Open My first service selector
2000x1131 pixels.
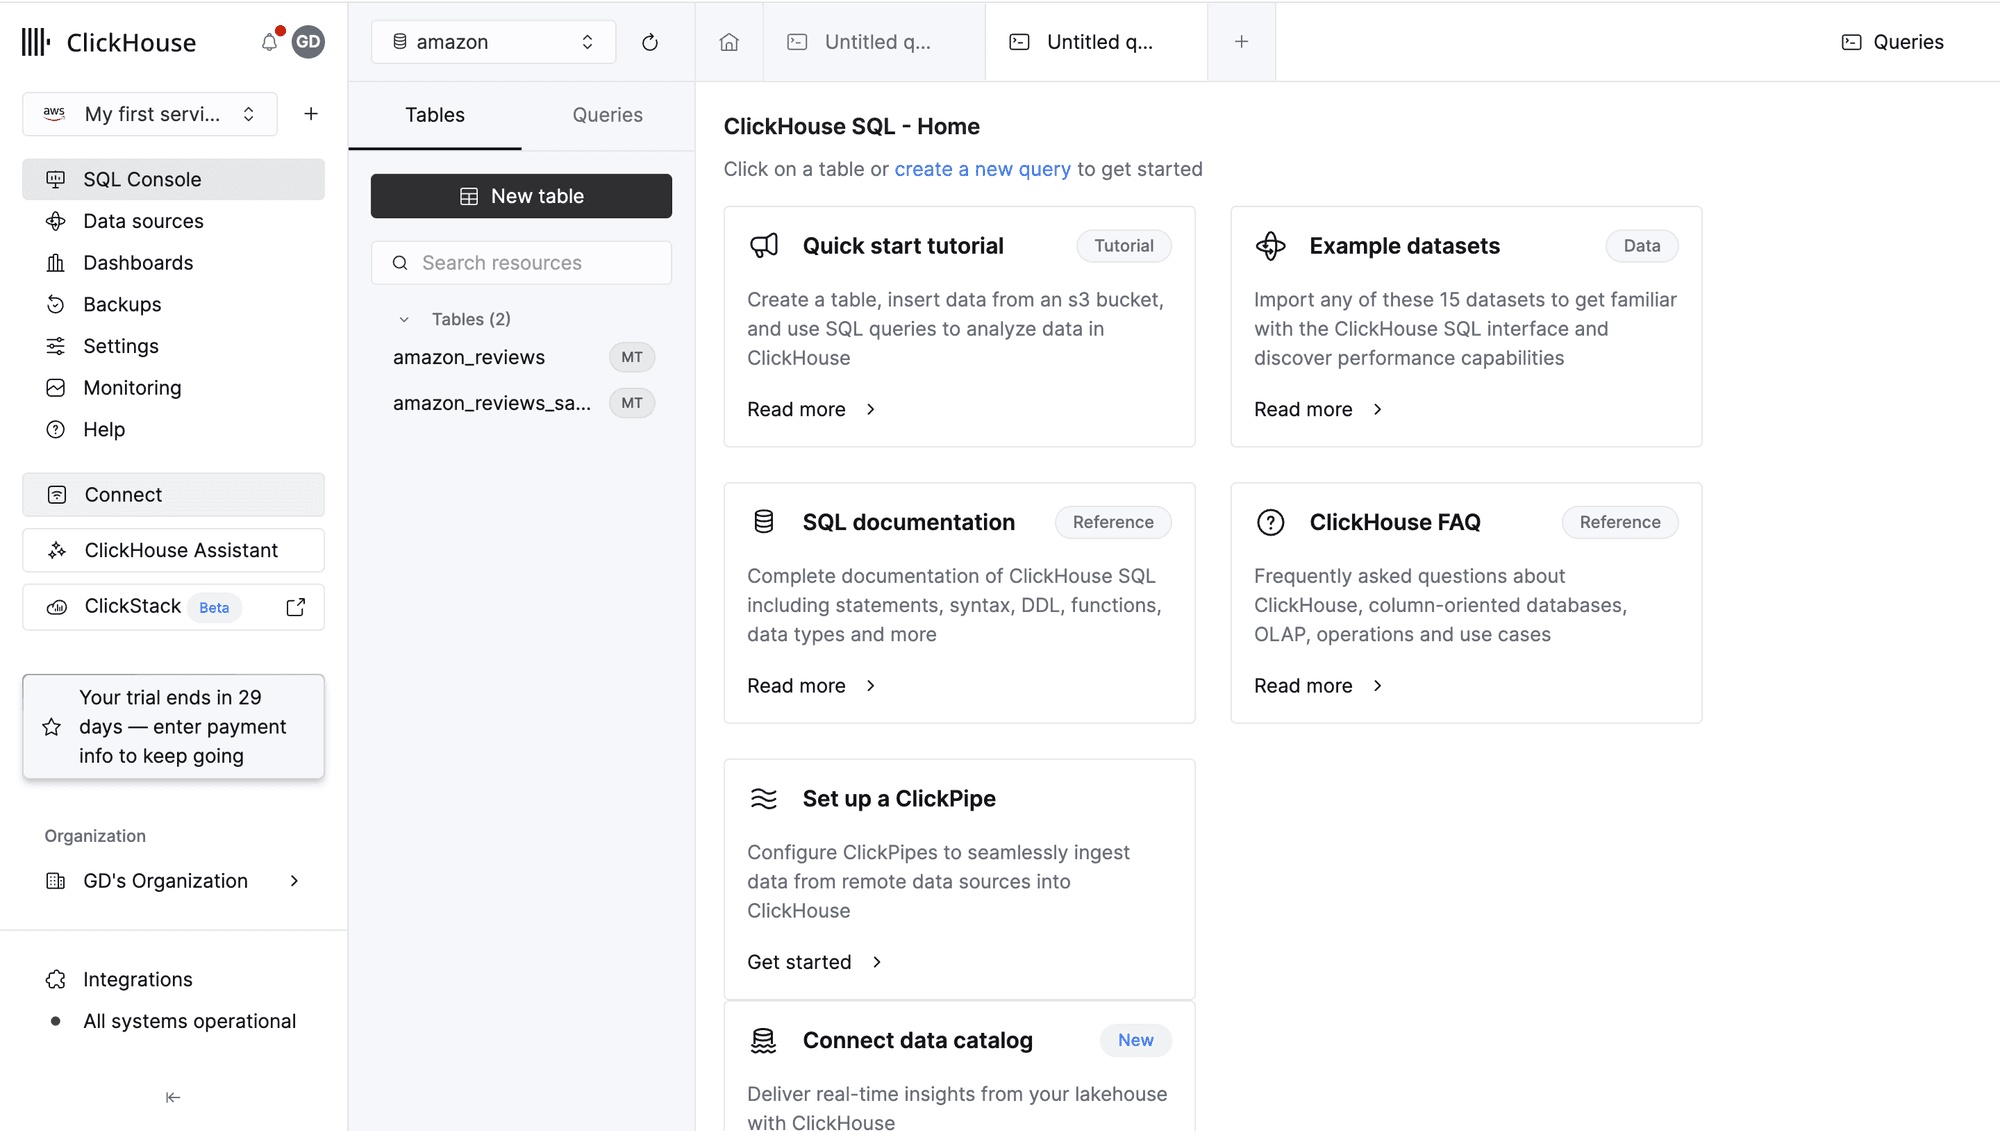150,114
